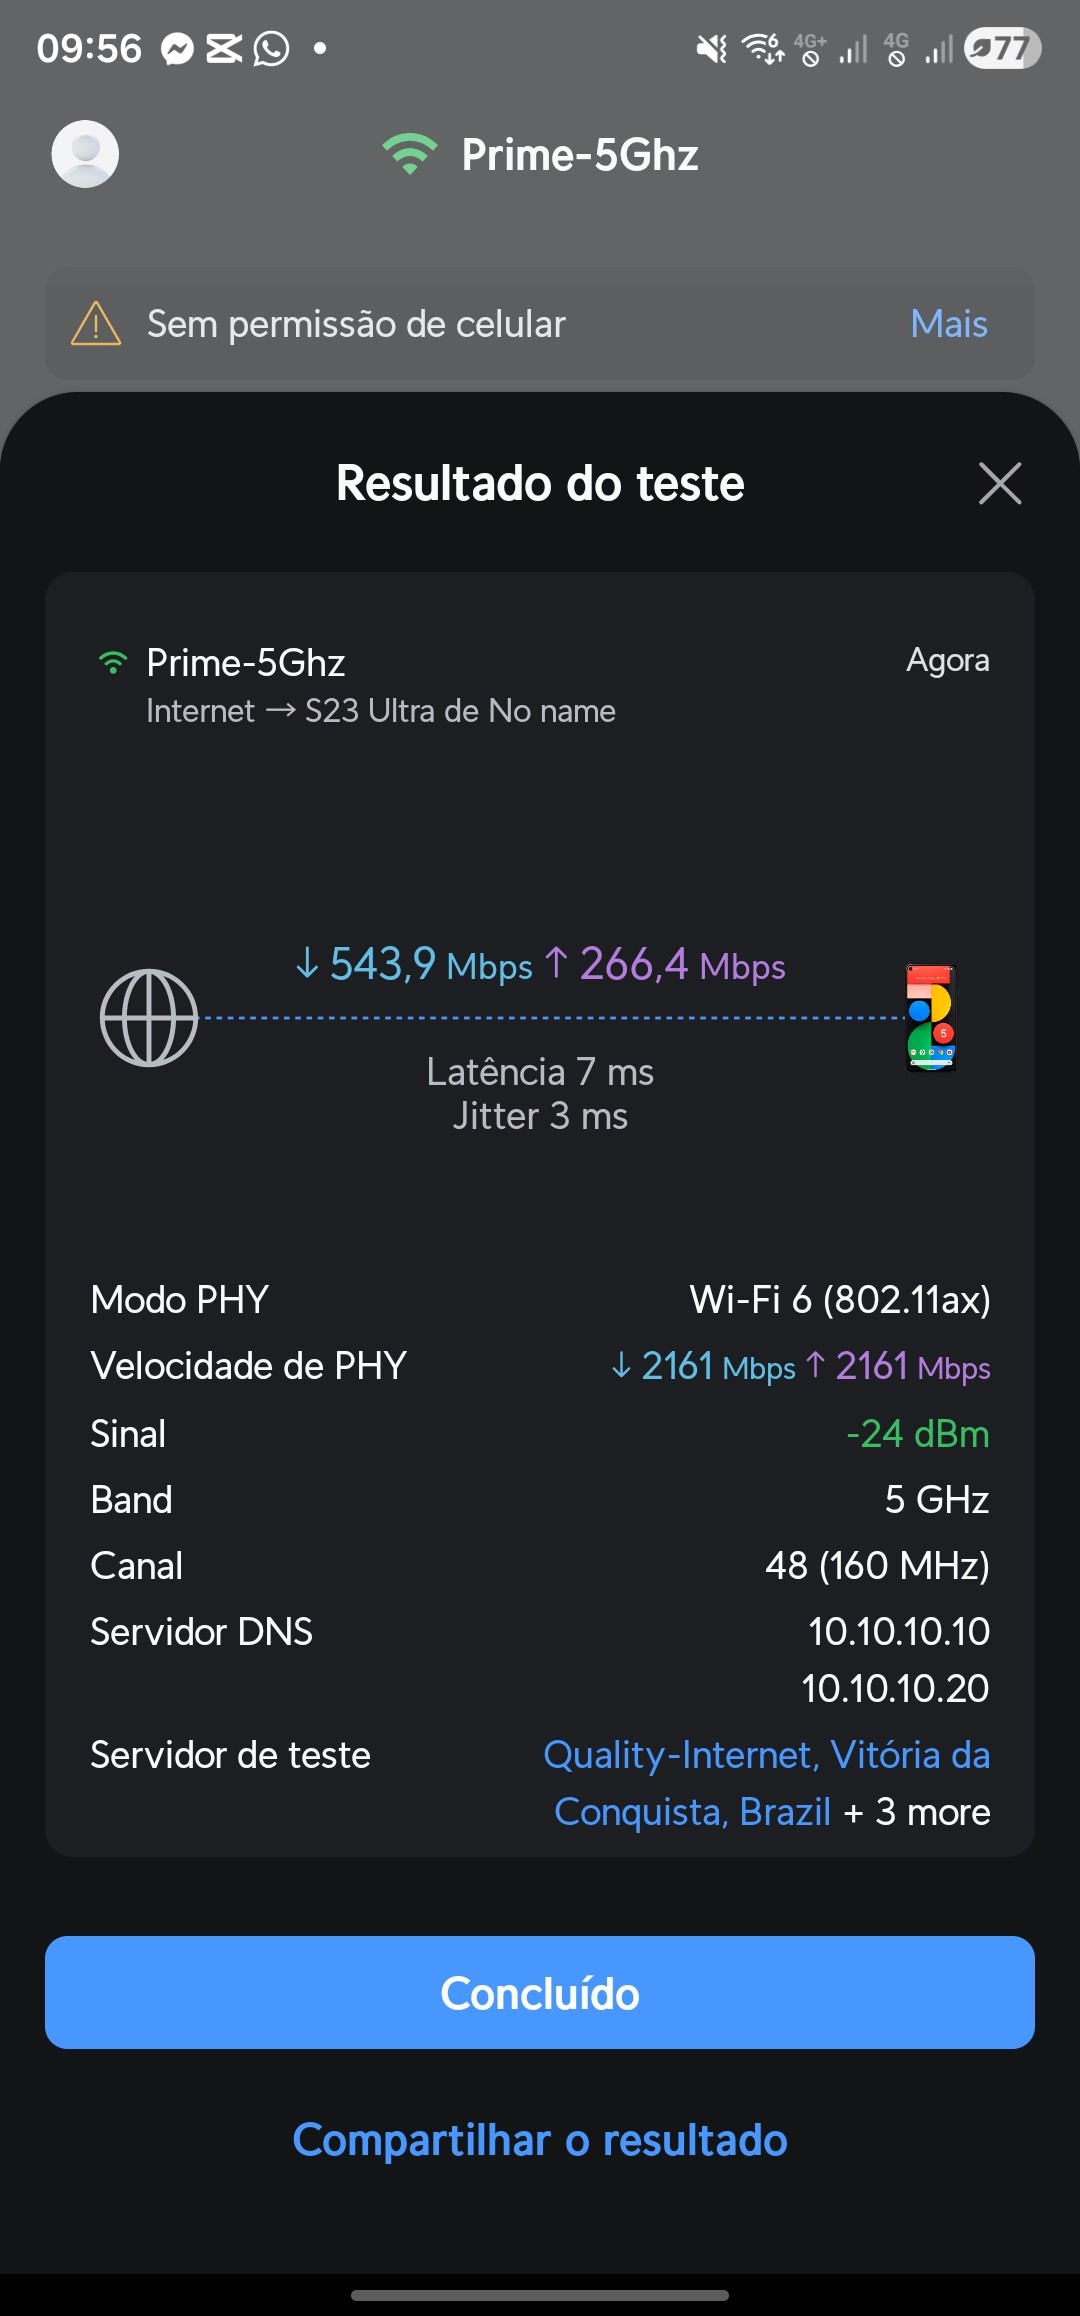Tap the warning triangle icon
The width and height of the screenshot is (1080, 2316).
pyautogui.click(x=96, y=324)
